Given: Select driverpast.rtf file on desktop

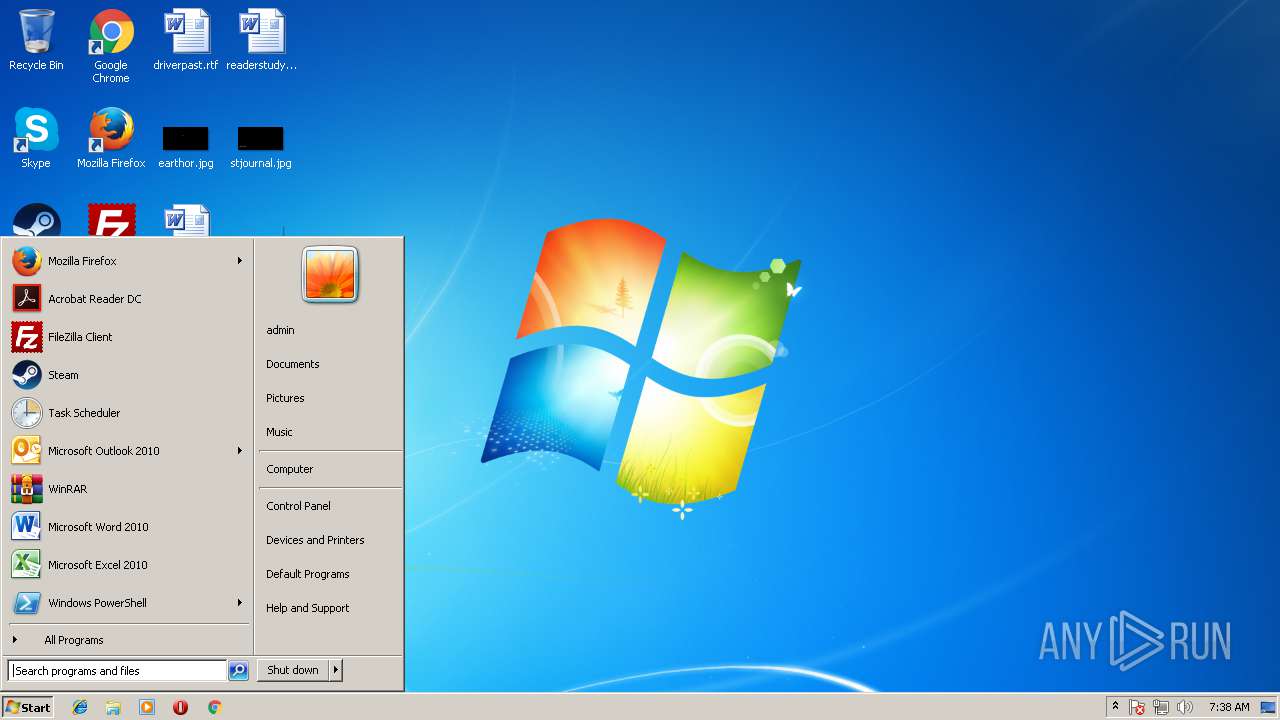Looking at the screenshot, I should pos(186,40).
